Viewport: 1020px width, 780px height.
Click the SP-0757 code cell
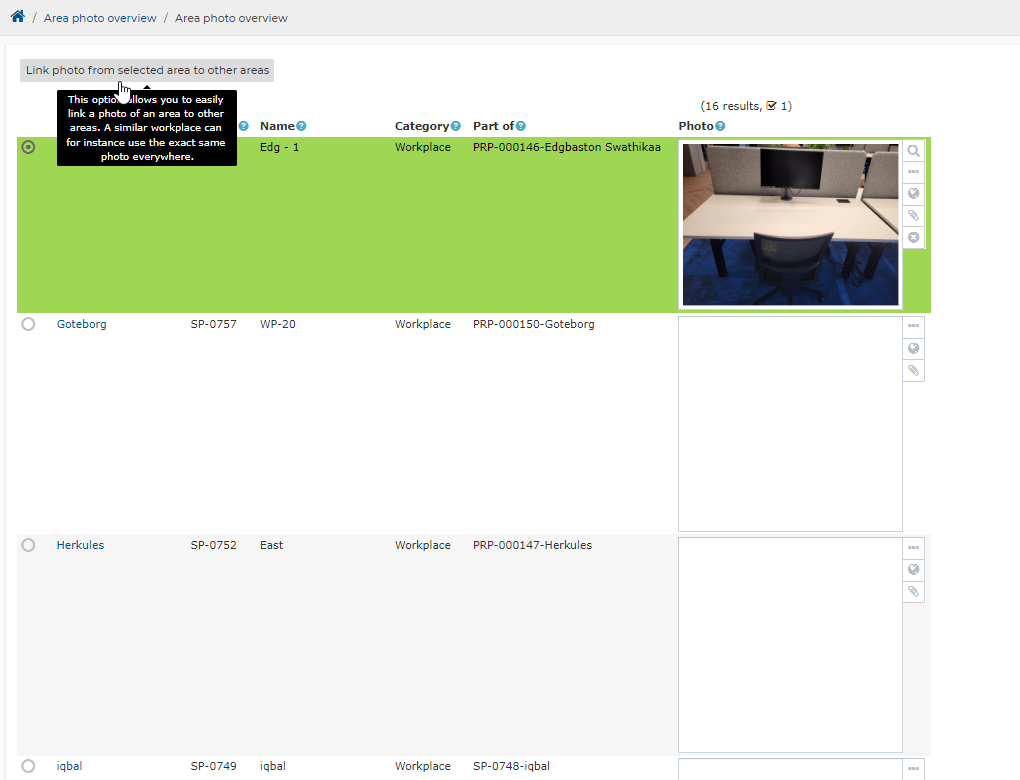pos(213,324)
